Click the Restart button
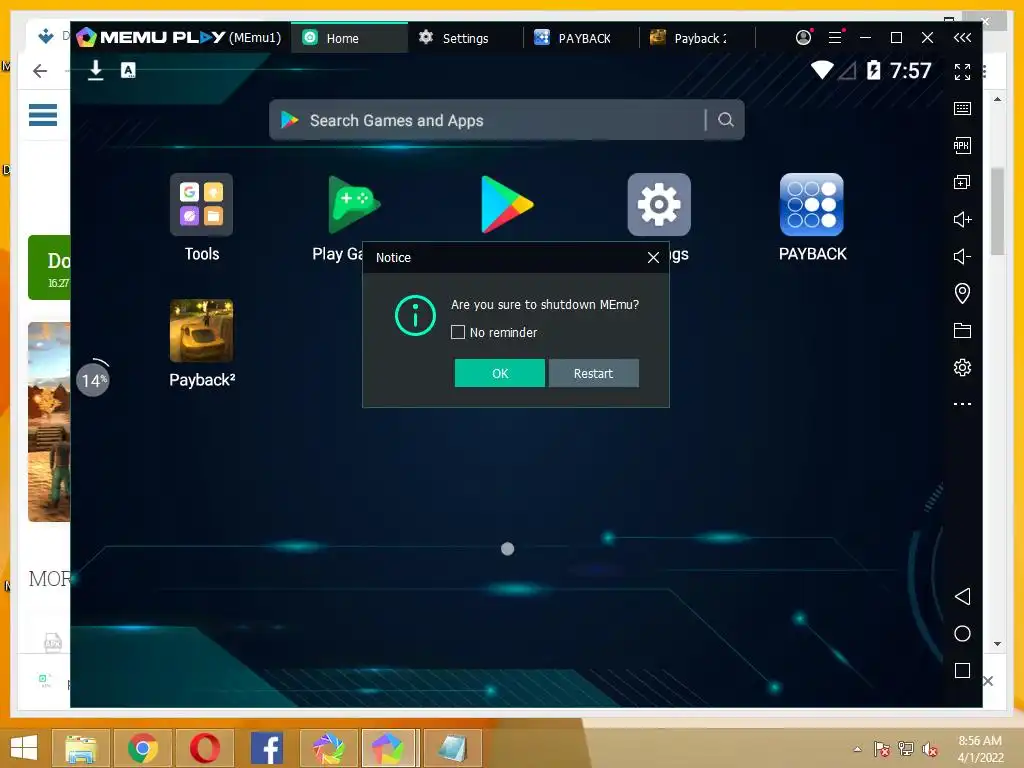 coord(593,373)
